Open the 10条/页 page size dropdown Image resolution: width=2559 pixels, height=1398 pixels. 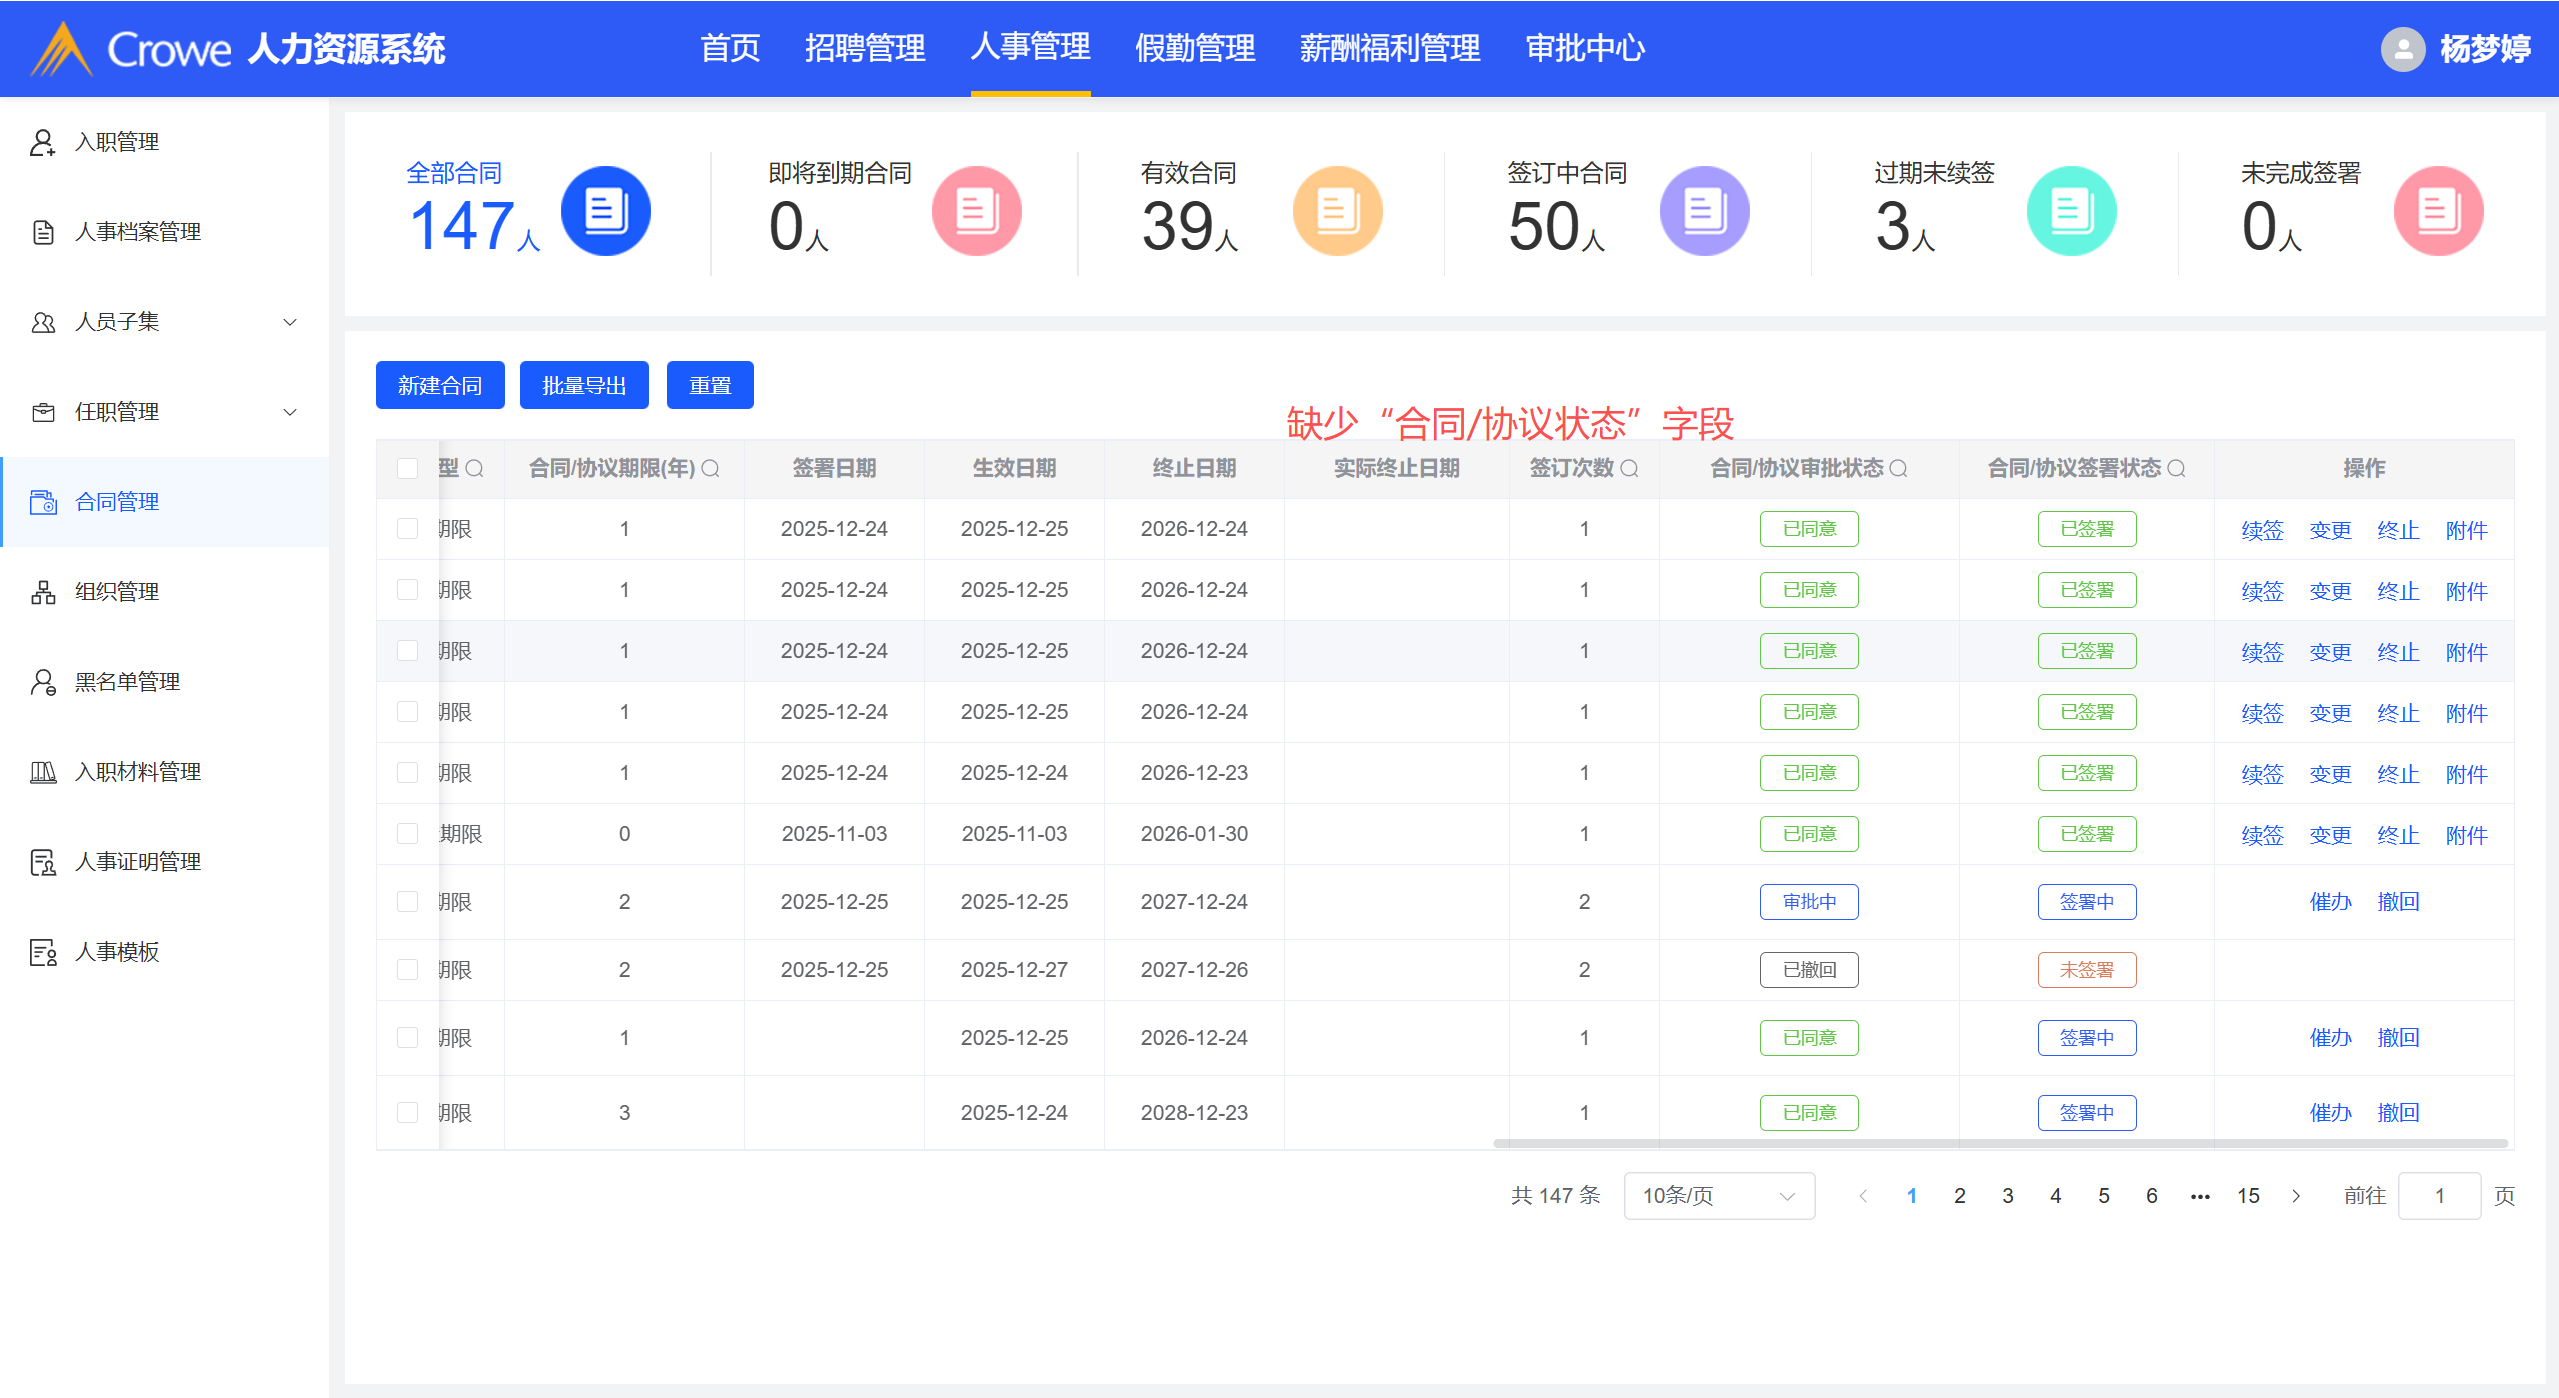pos(1718,1195)
